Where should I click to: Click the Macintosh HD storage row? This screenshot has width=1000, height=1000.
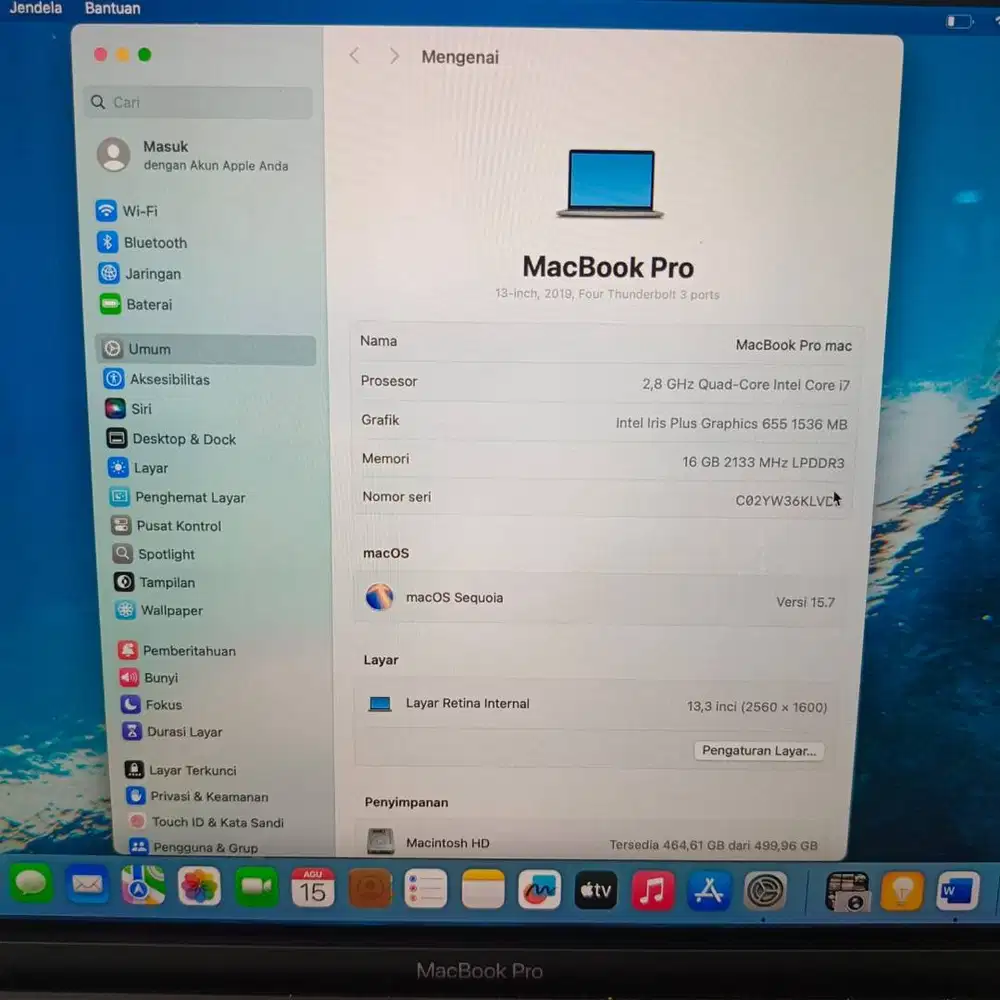[x=595, y=842]
